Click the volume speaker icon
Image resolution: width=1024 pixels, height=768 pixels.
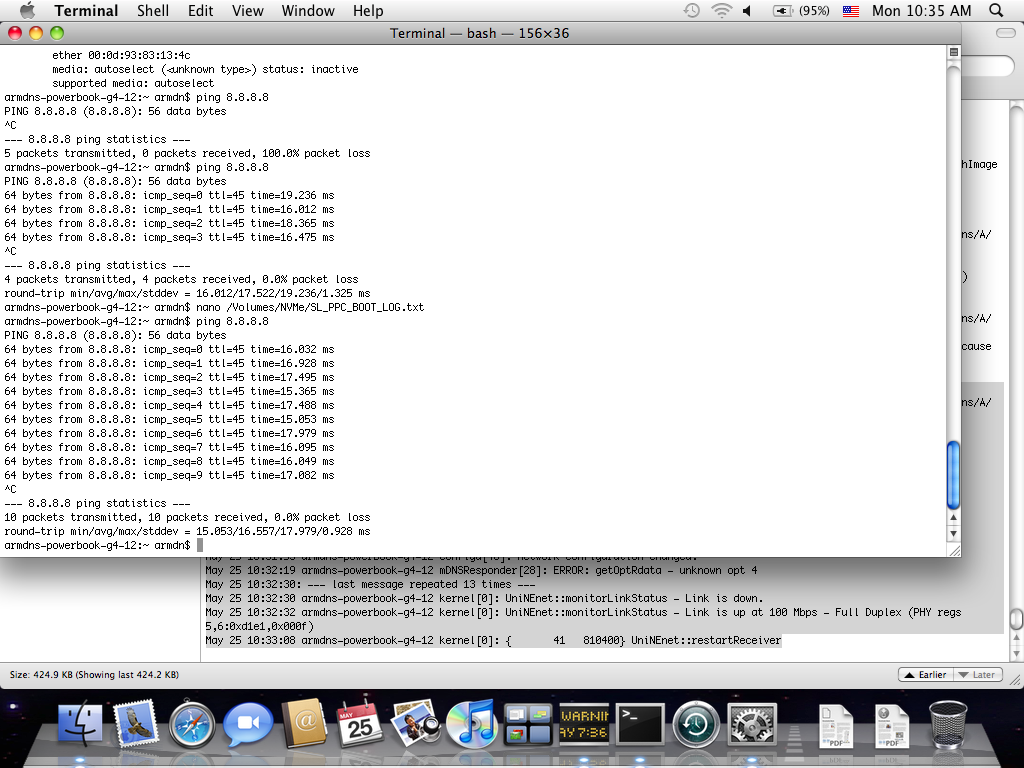coord(747,10)
